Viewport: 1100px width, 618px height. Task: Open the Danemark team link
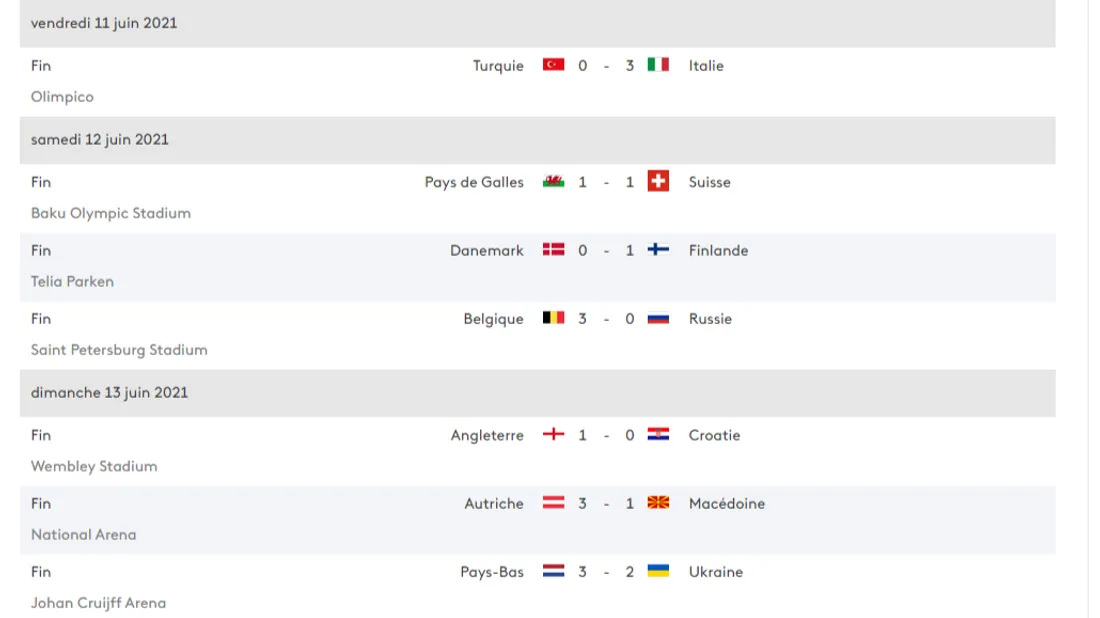(x=487, y=250)
